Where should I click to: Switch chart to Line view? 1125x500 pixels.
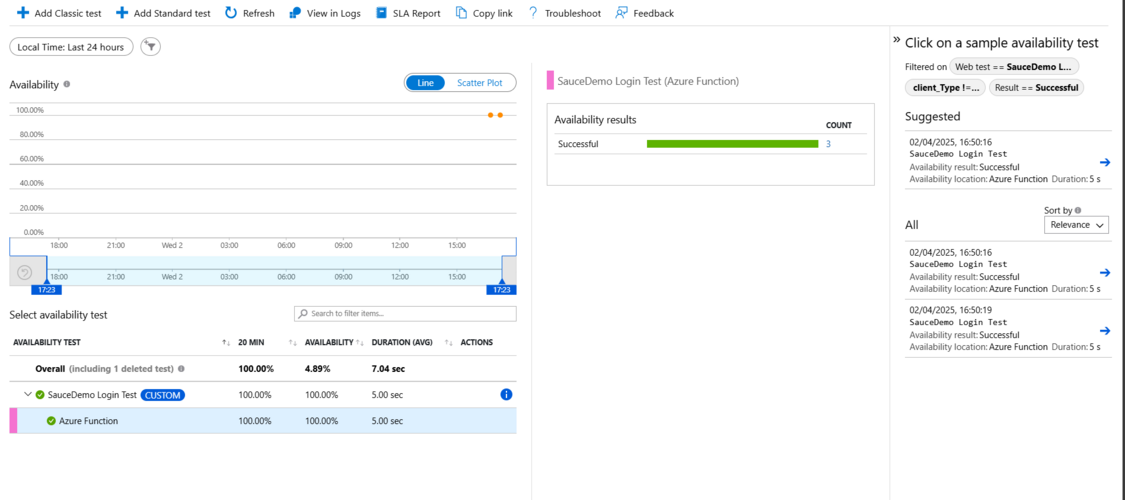(x=425, y=82)
